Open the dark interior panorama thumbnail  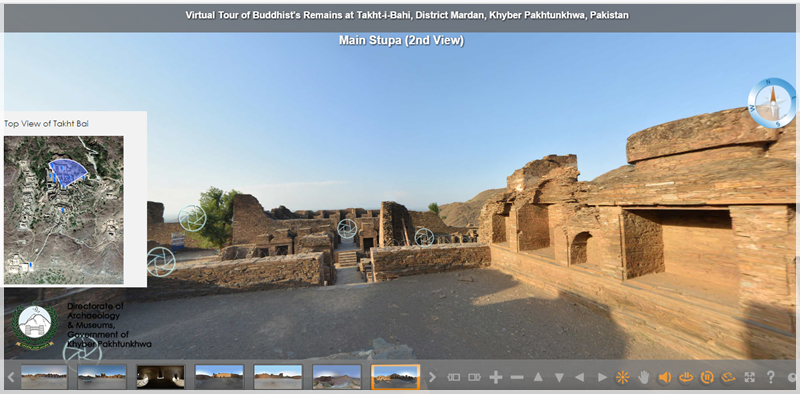click(x=161, y=377)
